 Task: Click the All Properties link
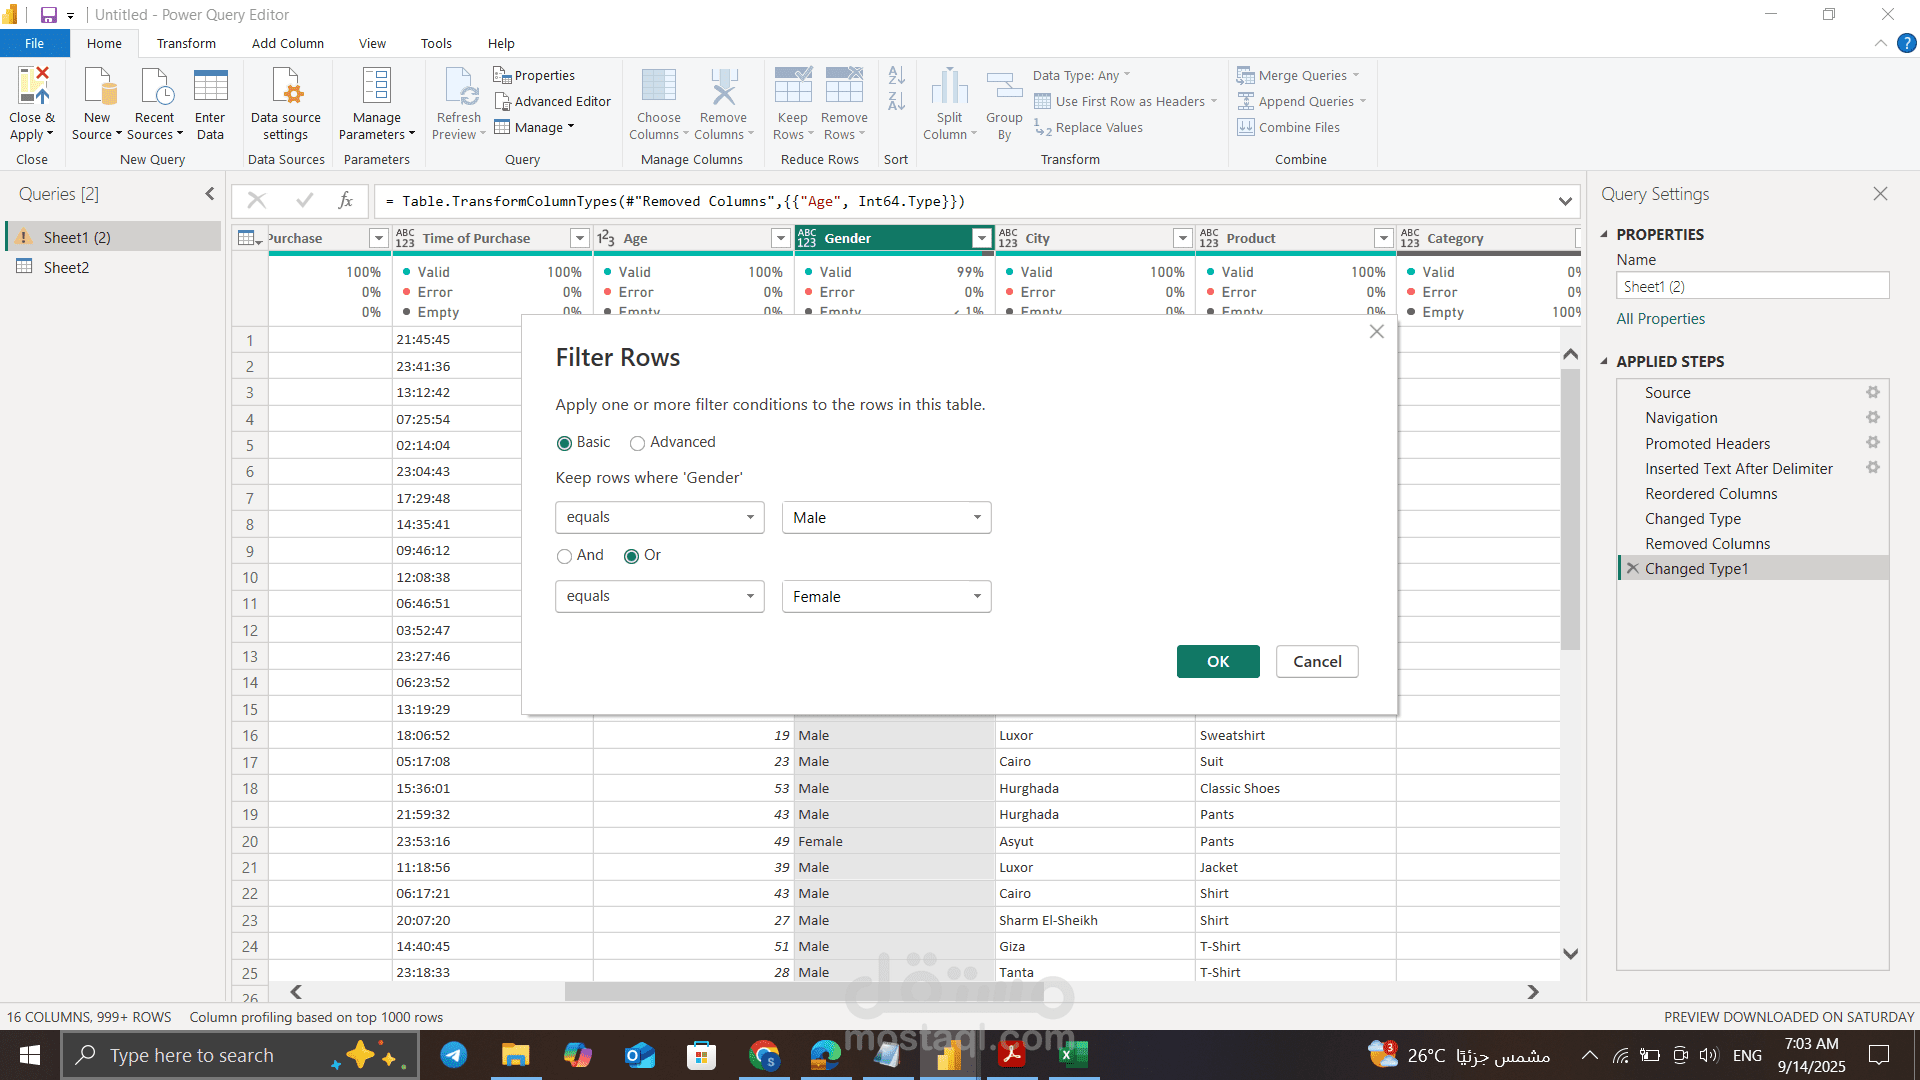point(1660,319)
